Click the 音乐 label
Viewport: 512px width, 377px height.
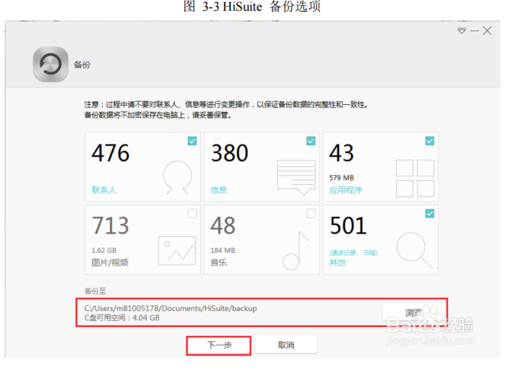click(219, 262)
